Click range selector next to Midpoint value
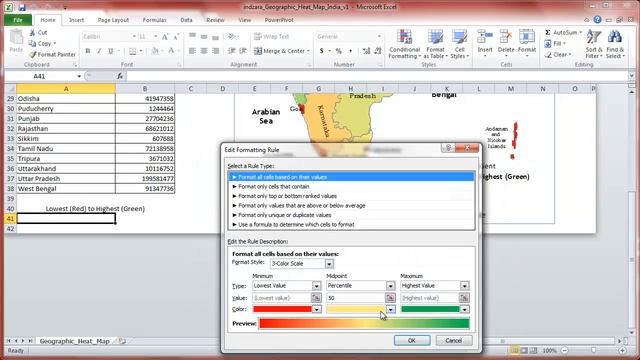This screenshot has height=360, width=640. pyautogui.click(x=390, y=298)
